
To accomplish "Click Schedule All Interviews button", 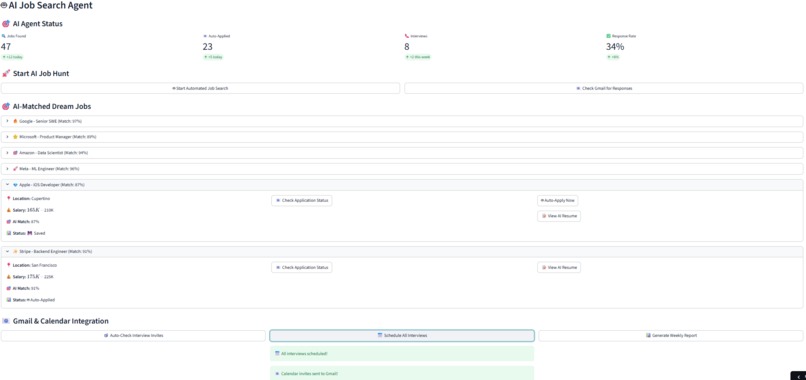I will point(402,335).
